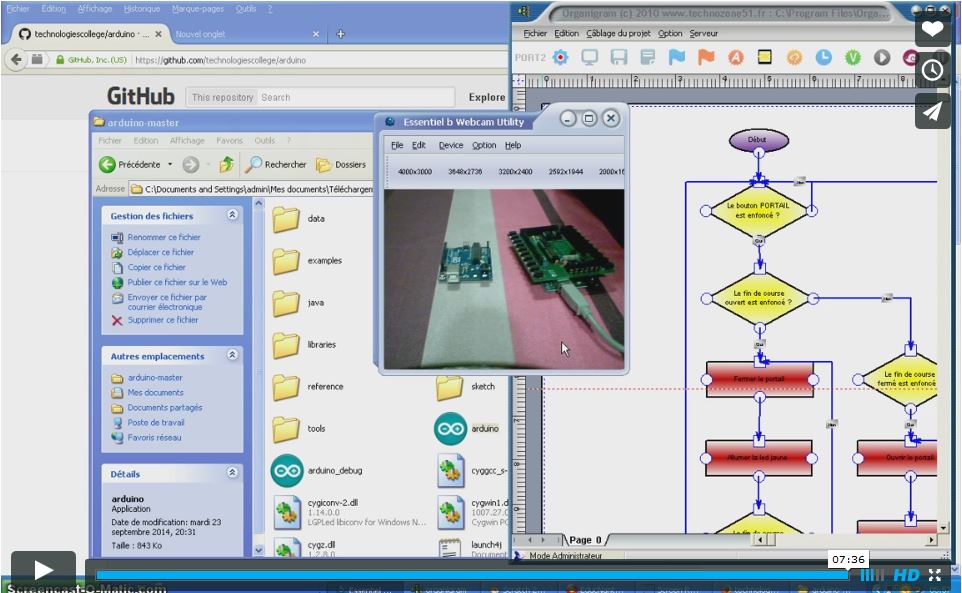Toggle HD quality on the video player

906,575
